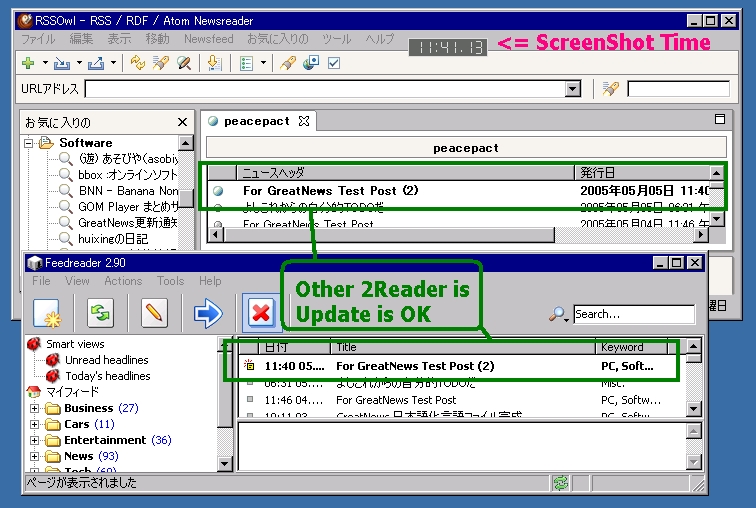
Task: Sort by Title column in Feedreader
Action: click(x=463, y=348)
